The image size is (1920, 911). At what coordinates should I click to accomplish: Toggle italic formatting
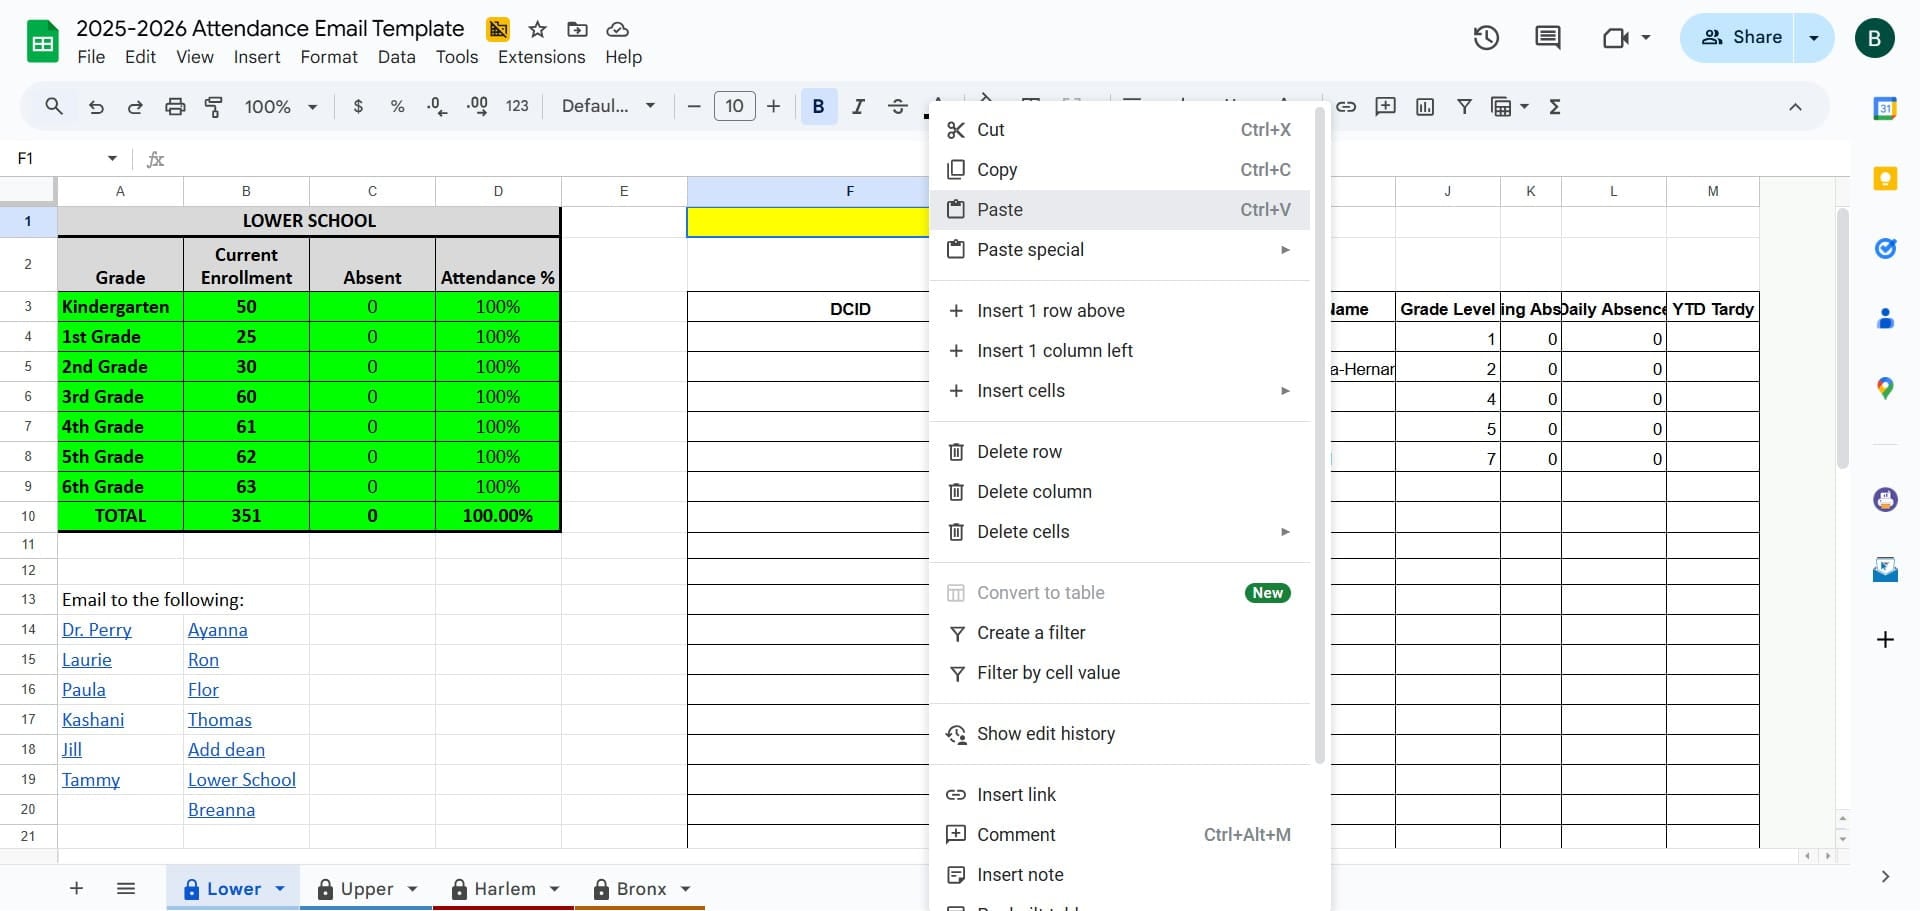858,107
